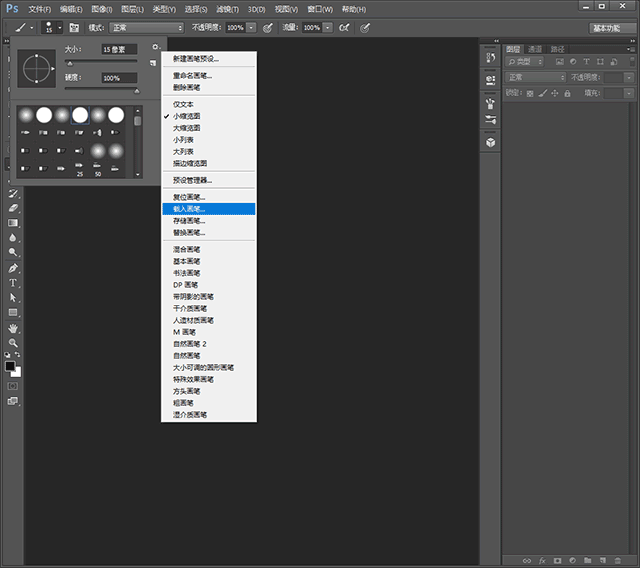This screenshot has height=568, width=640.
Task: Click the brush size 15 像素 field
Action: point(118,49)
